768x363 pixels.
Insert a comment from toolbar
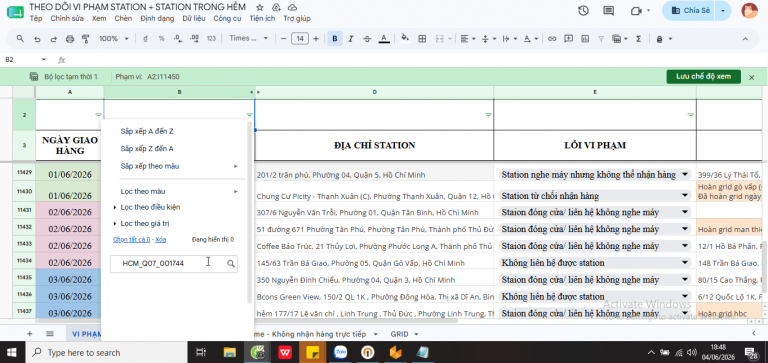[568, 39]
